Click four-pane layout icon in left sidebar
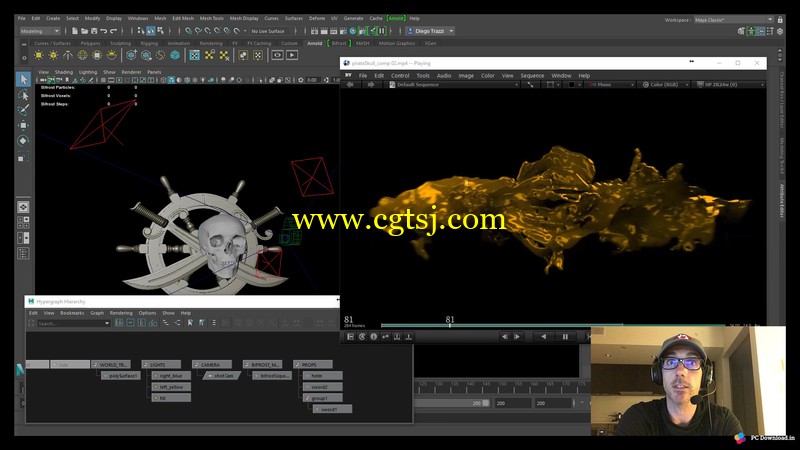The image size is (800, 450). pyautogui.click(x=23, y=222)
